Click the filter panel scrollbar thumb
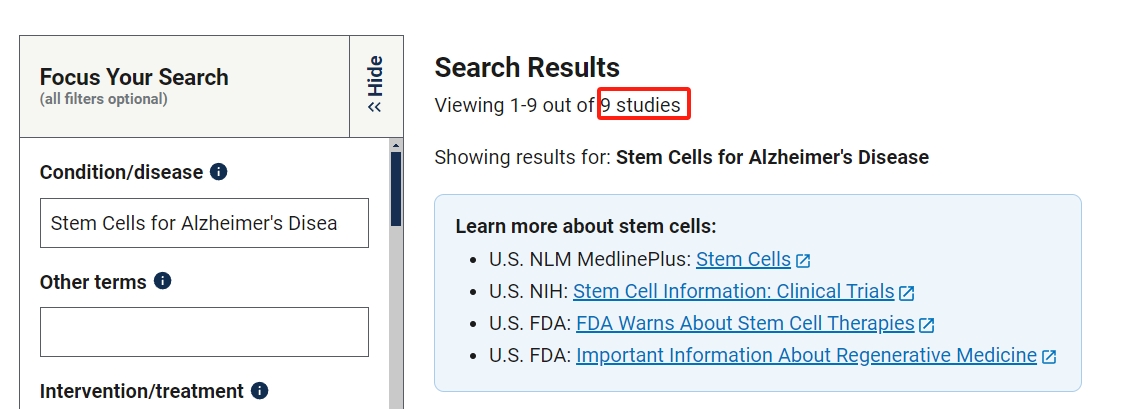The height and width of the screenshot is (409, 1141). tap(396, 188)
